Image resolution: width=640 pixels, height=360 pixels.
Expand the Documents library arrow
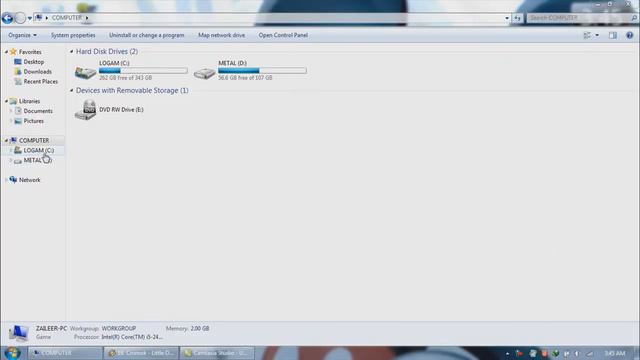11,111
